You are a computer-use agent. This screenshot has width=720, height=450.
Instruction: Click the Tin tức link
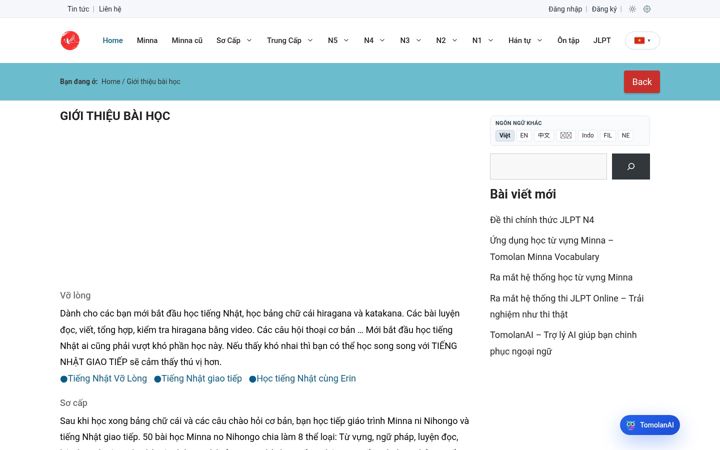click(78, 9)
